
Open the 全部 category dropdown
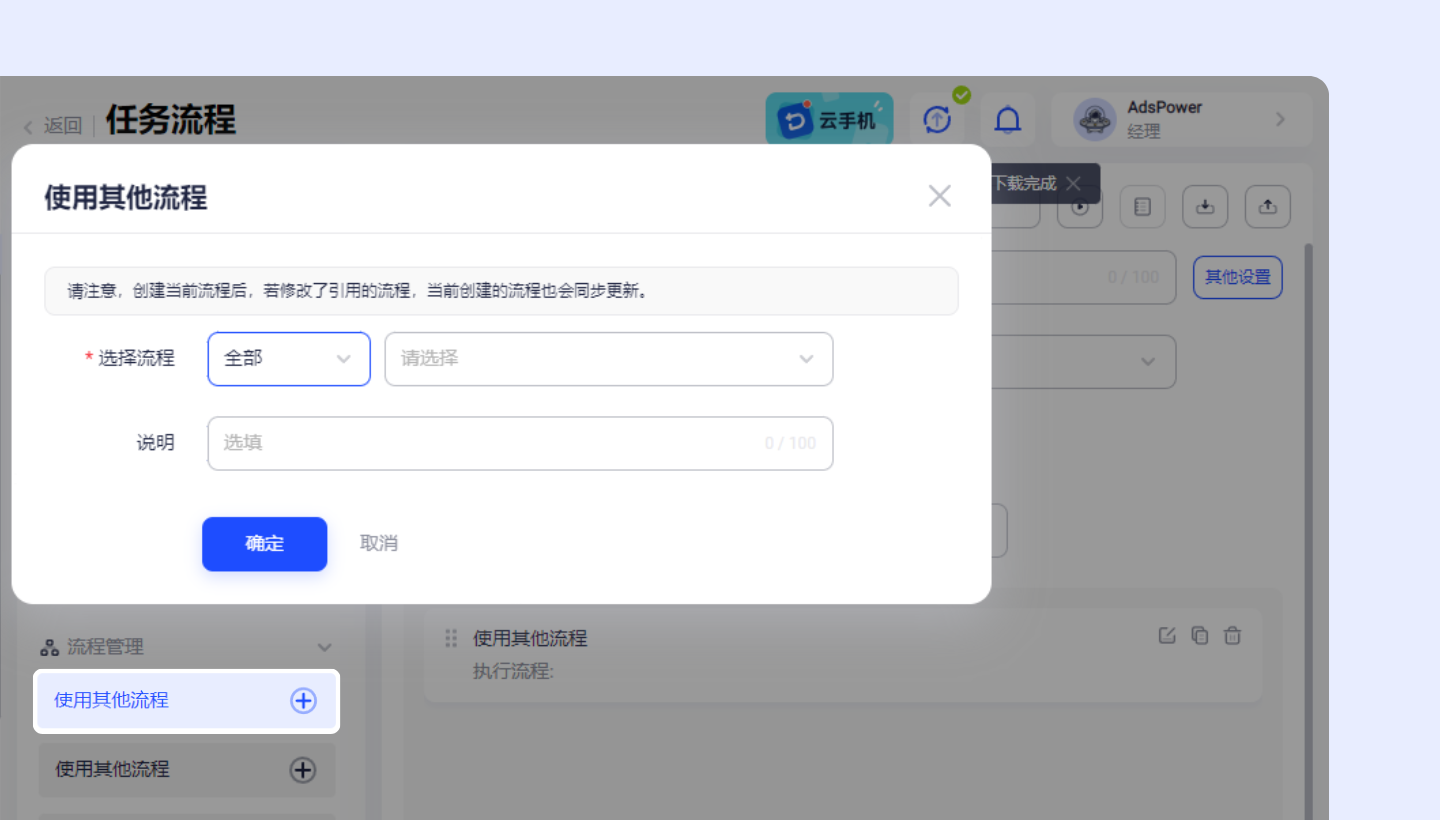pos(289,359)
